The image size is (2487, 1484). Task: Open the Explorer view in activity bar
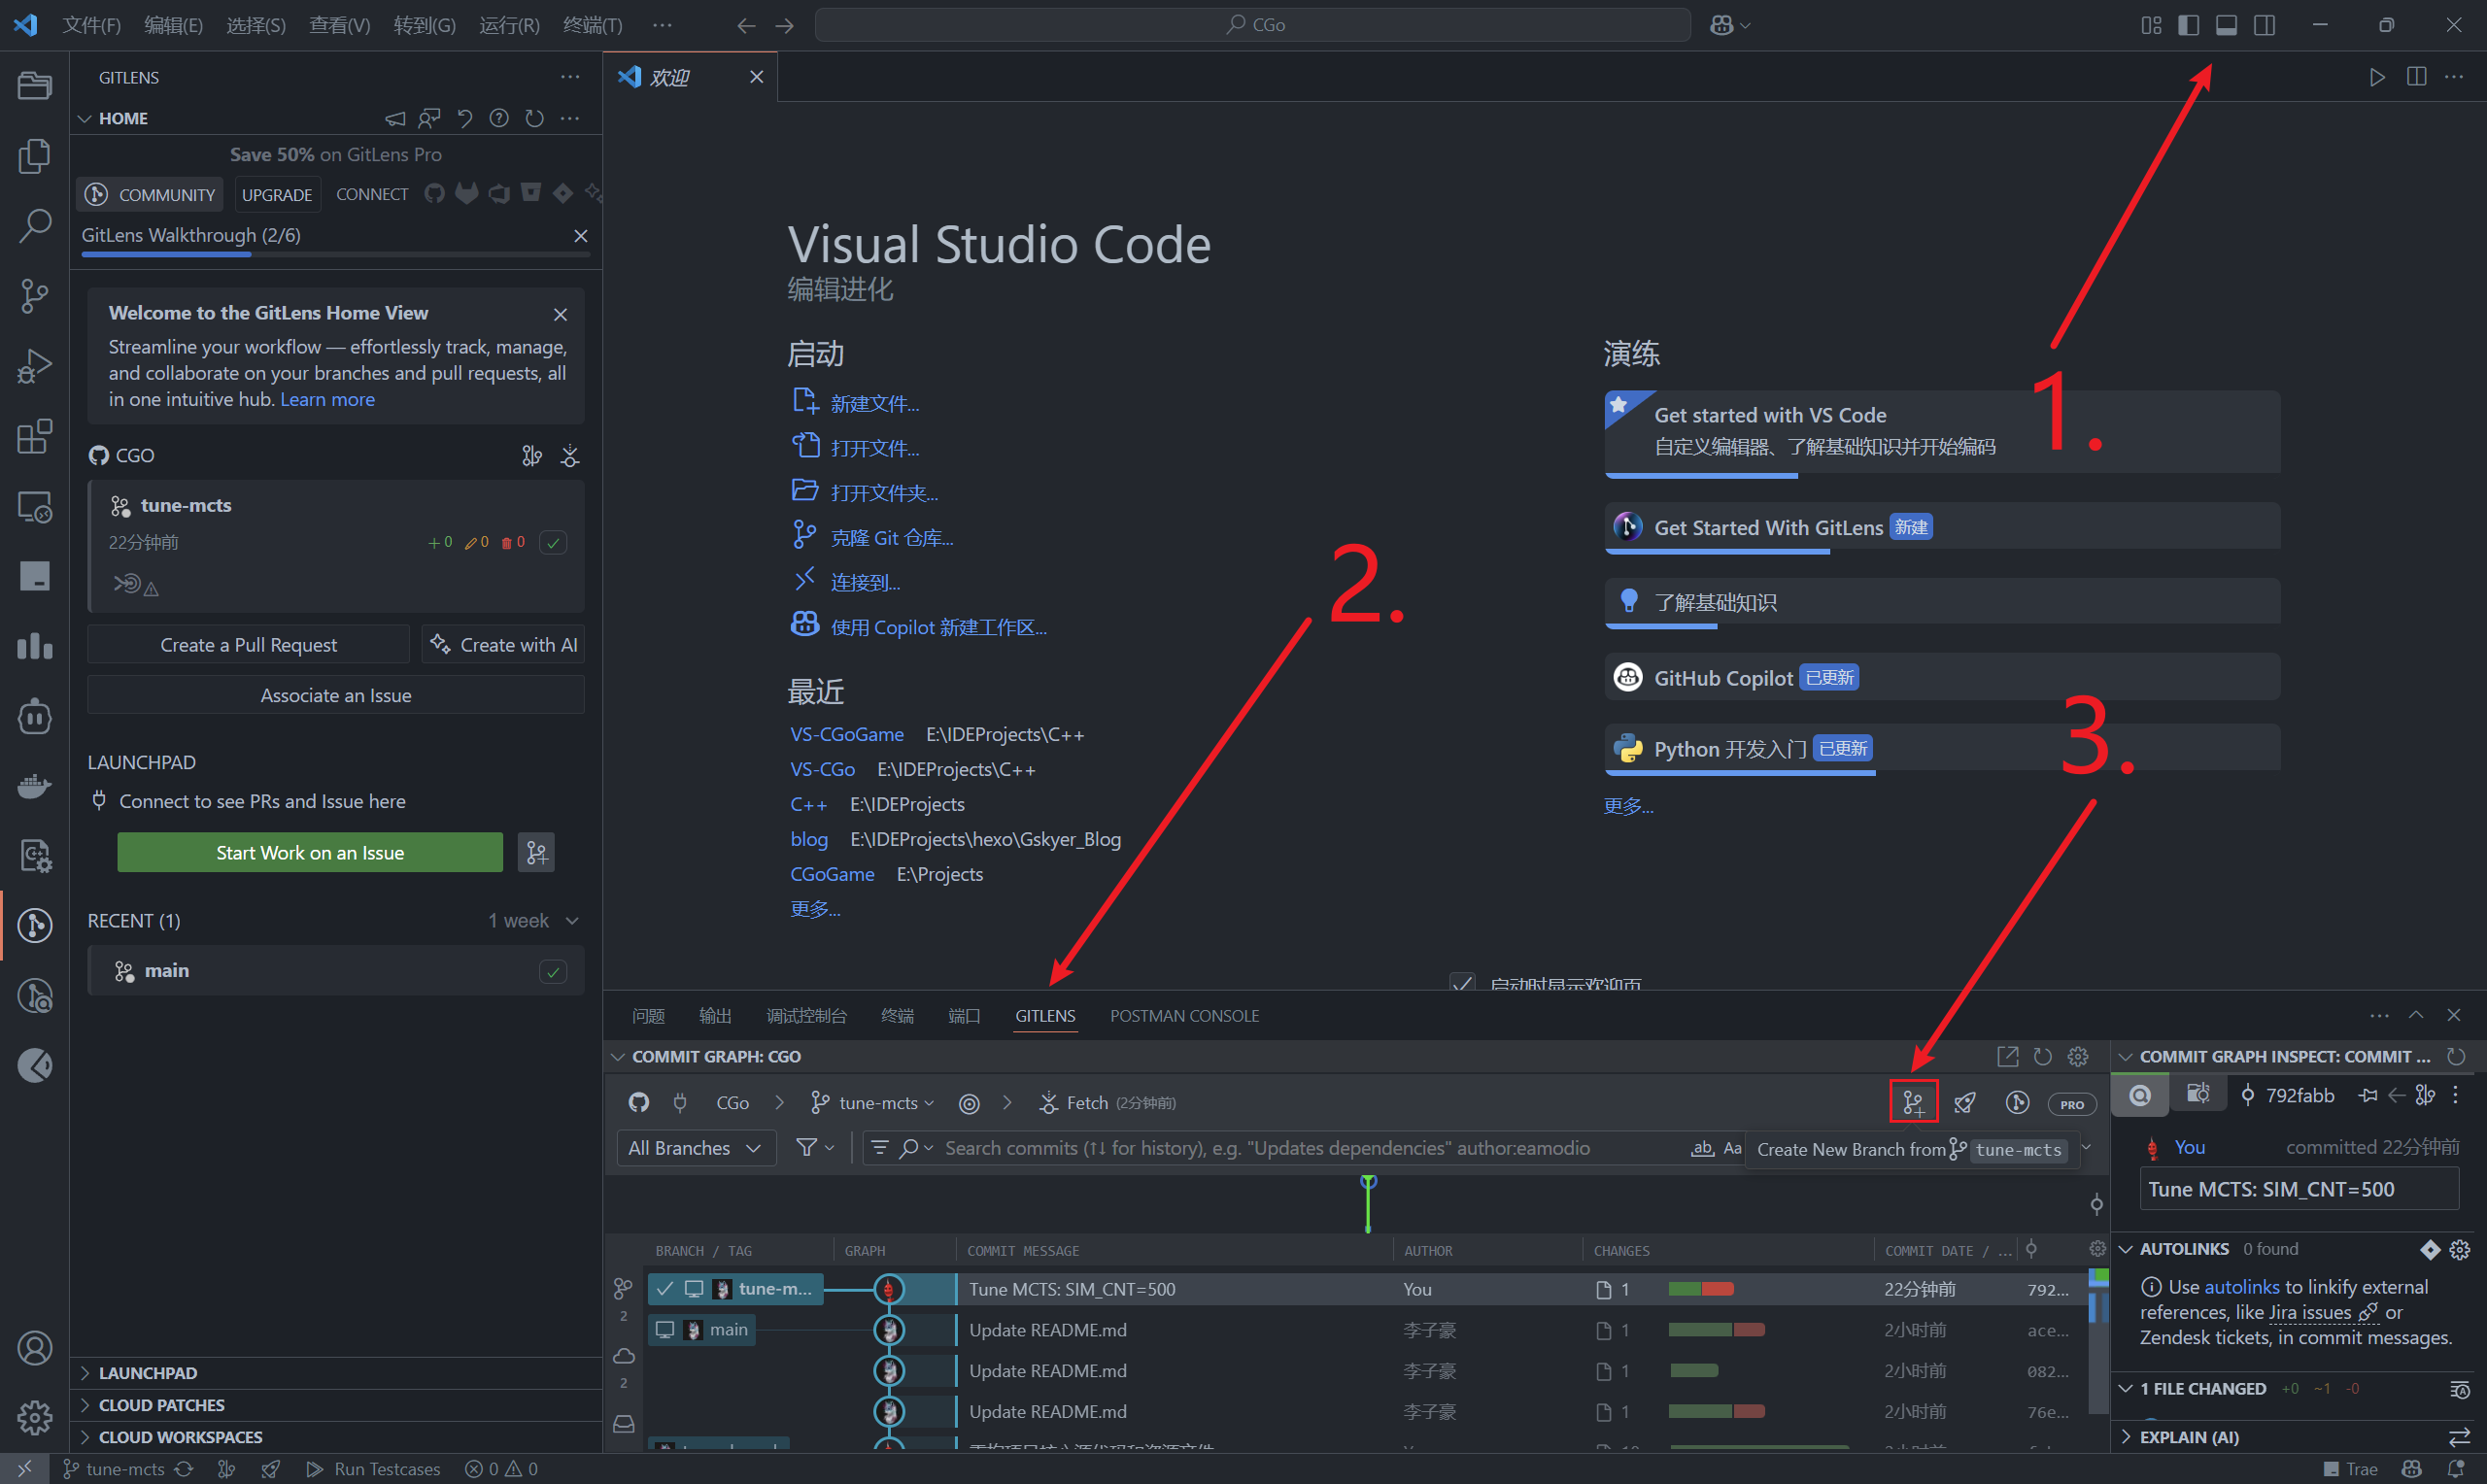point(35,157)
